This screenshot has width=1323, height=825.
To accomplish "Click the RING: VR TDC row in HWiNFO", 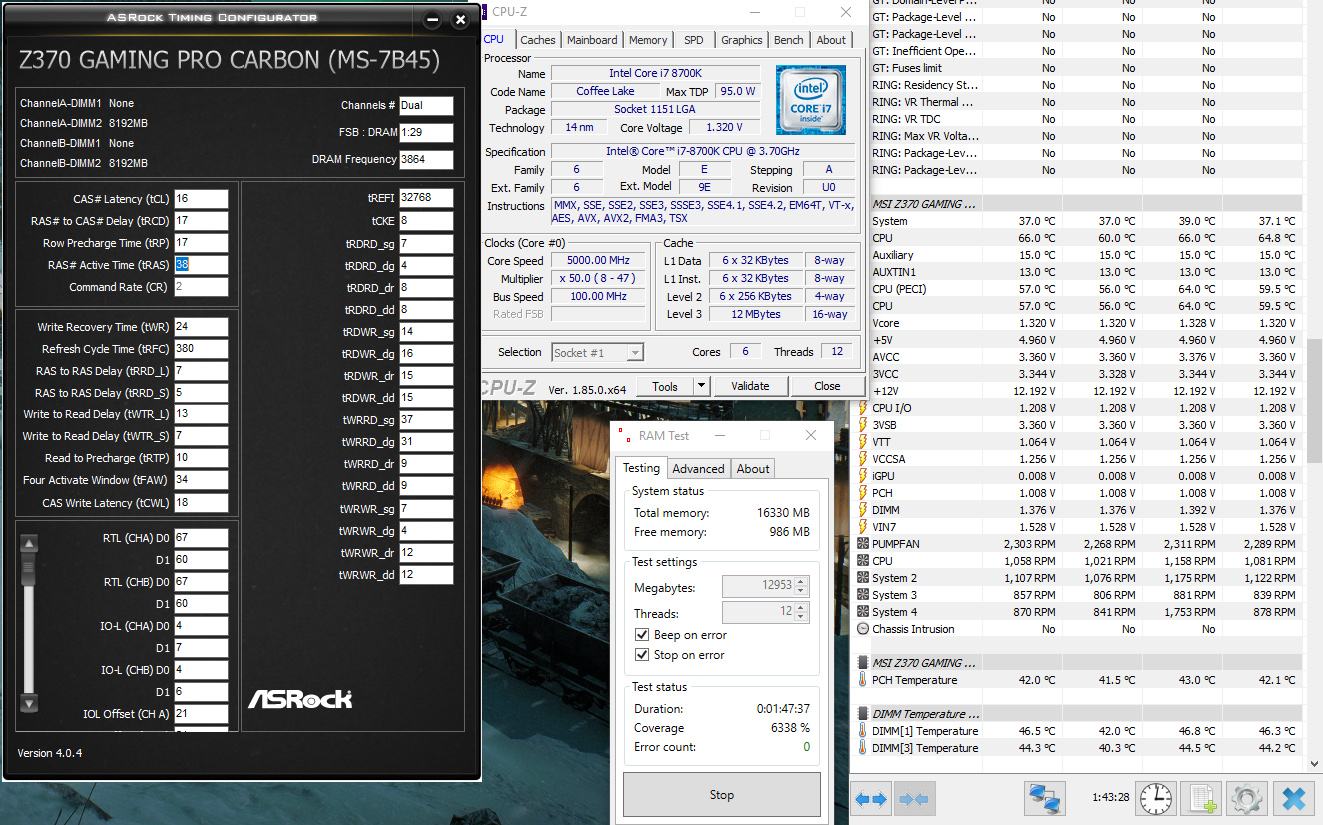I will point(1081,119).
